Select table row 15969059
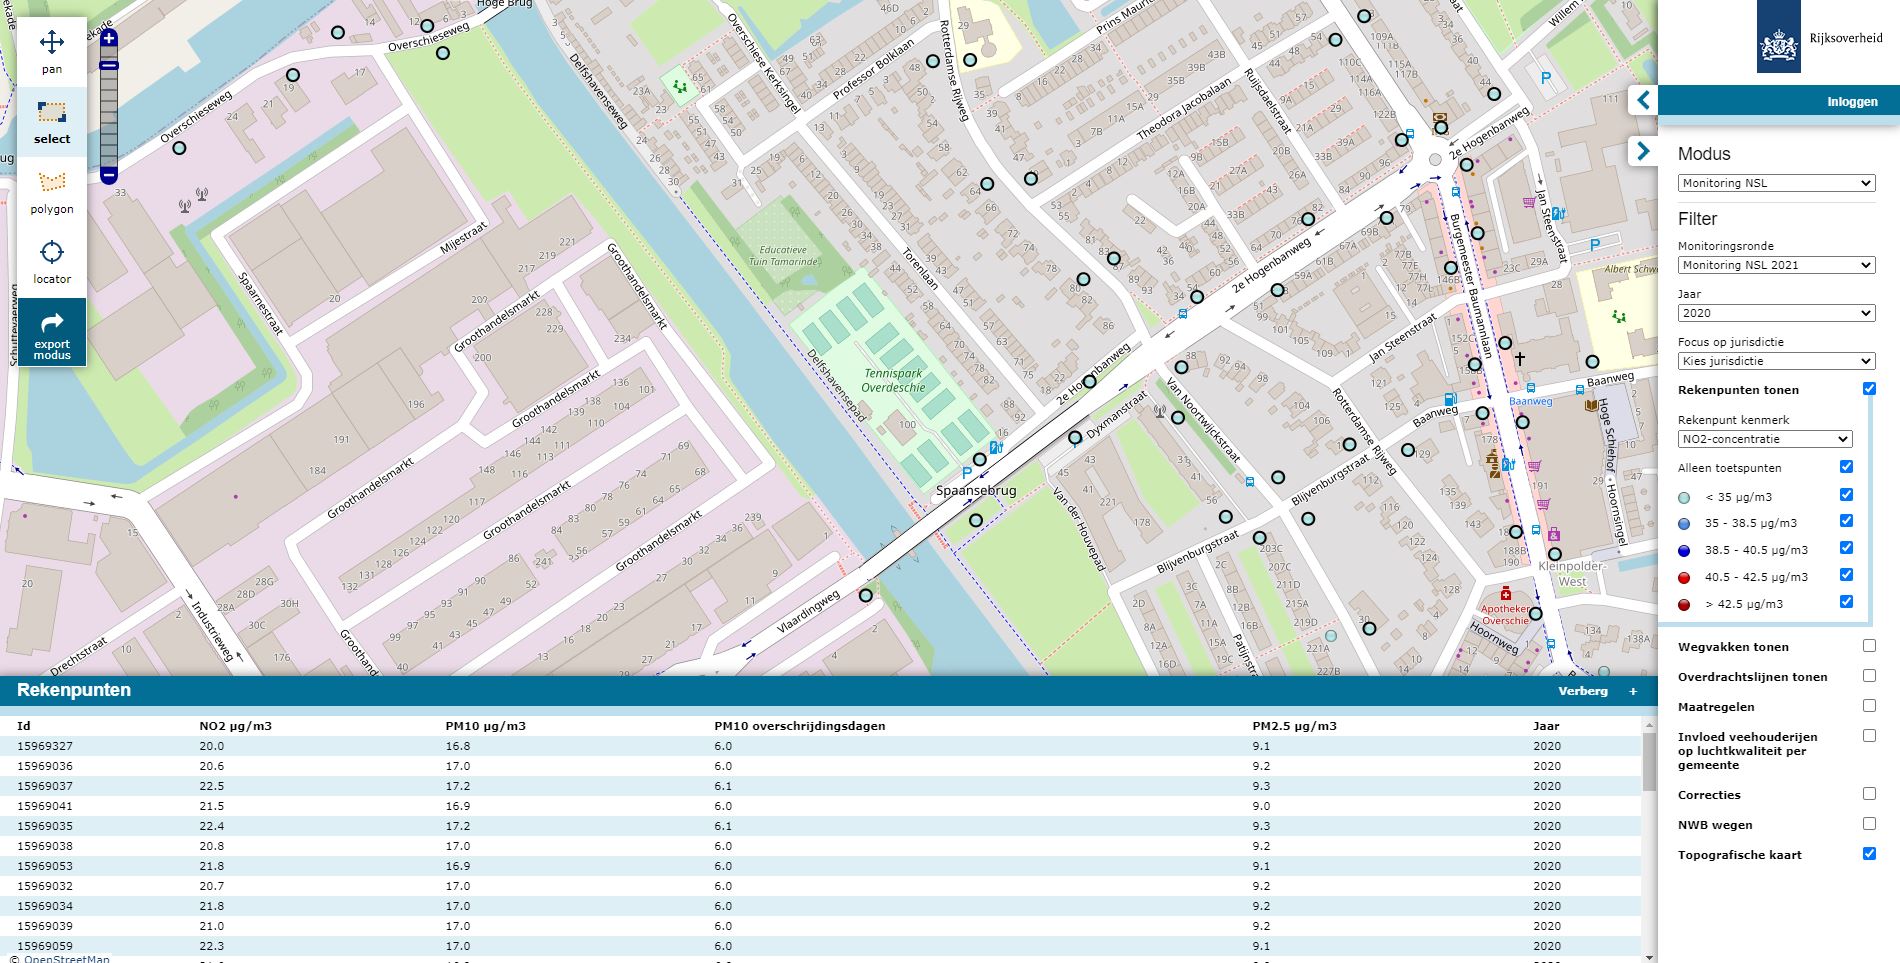1900x963 pixels. (x=820, y=946)
